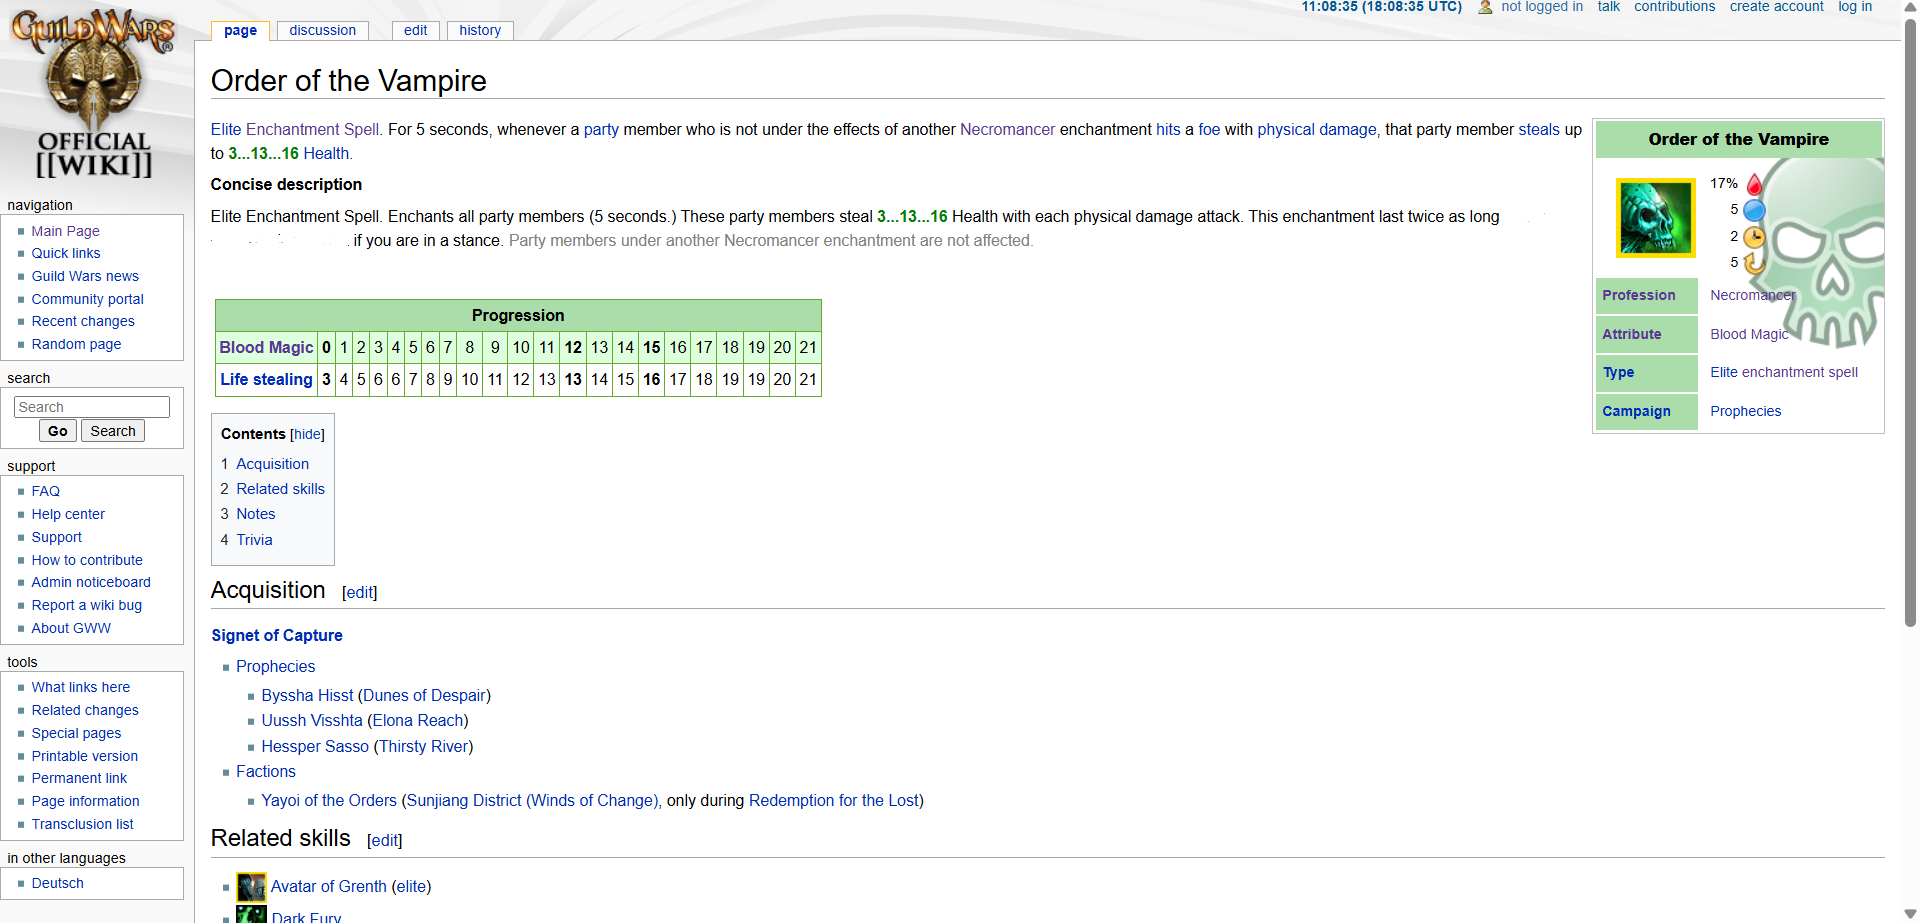Open Admin noticeboard

pyautogui.click(x=91, y=582)
